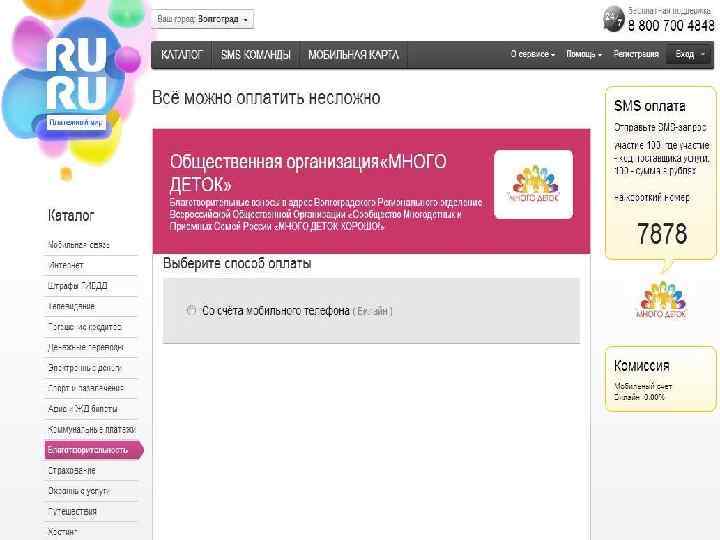The width and height of the screenshot is (720, 540).
Task: Open the Погашение кредитов category
Action: pyautogui.click(x=84, y=327)
